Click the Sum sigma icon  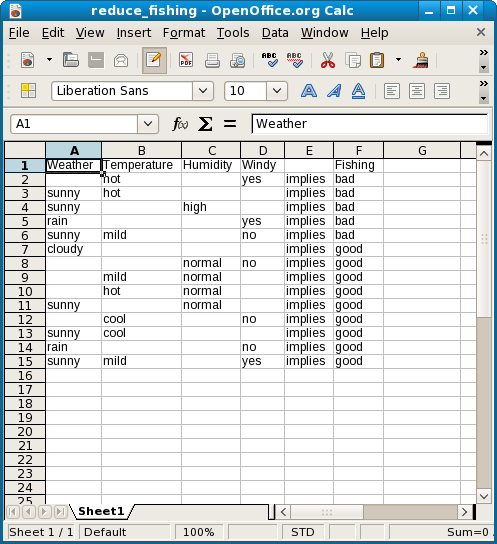[205, 124]
